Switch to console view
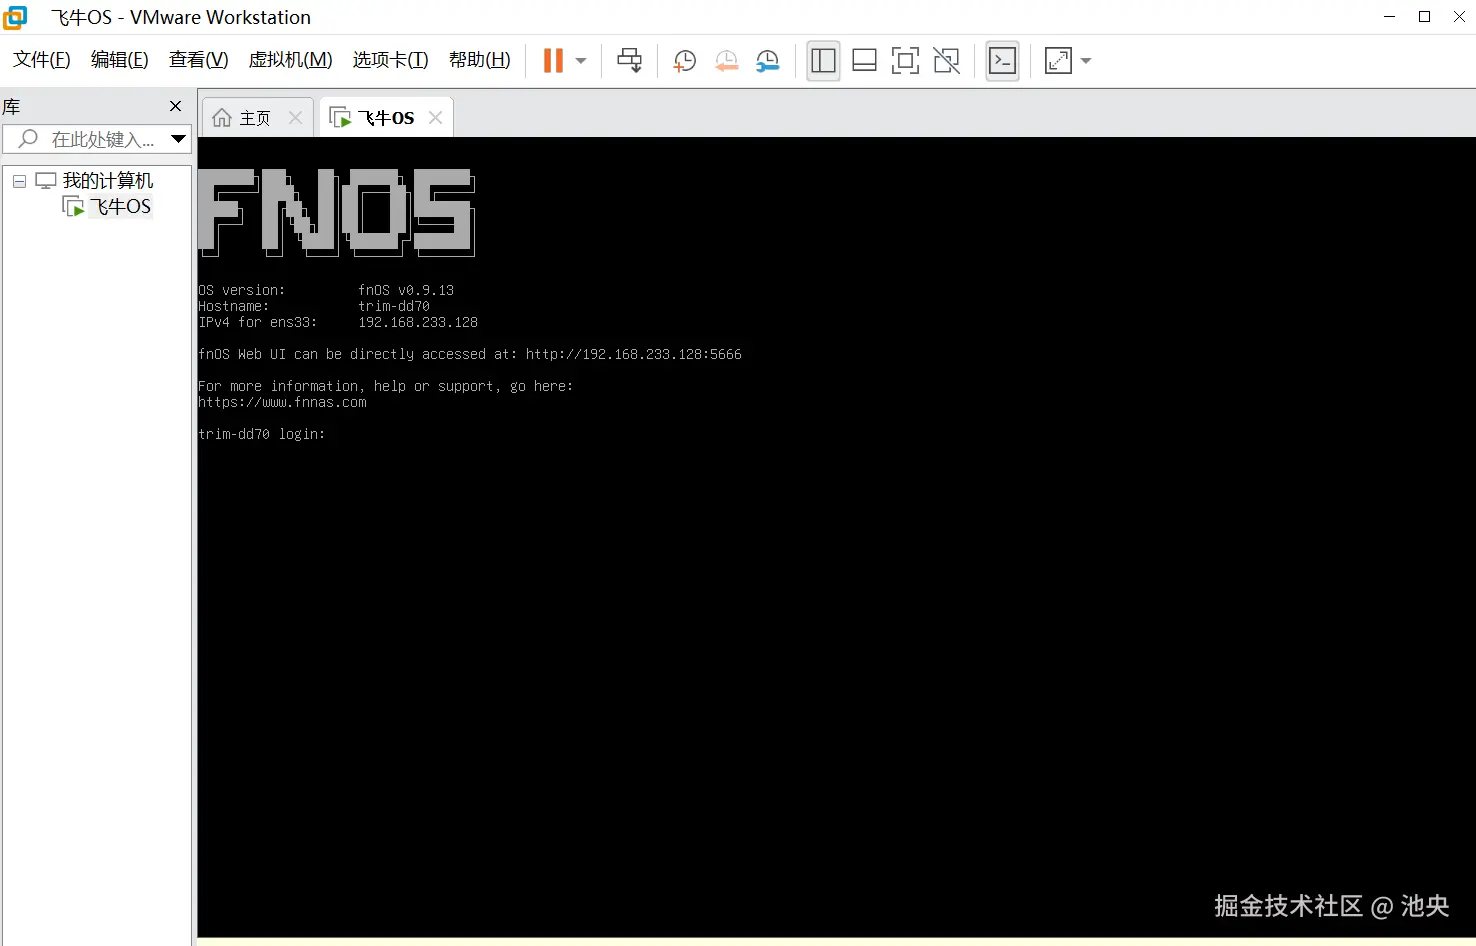Screen dimensions: 1476x946 tap(1003, 60)
